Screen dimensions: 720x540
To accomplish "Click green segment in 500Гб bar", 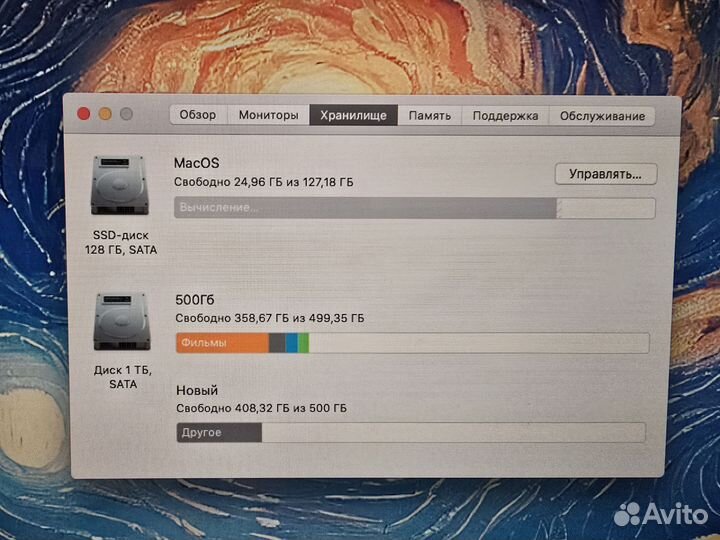I will coord(304,343).
